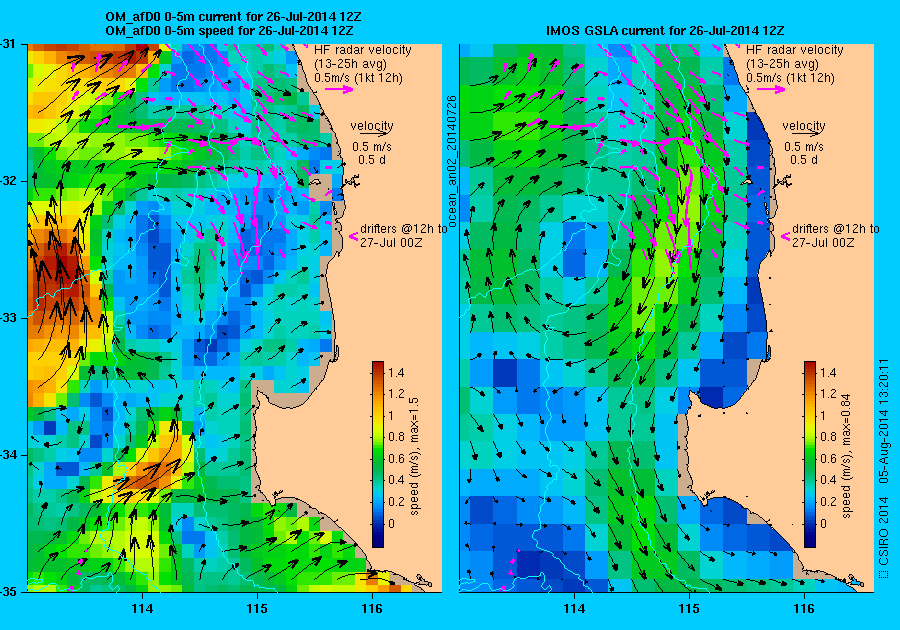This screenshot has height=630, width=900.
Task: Click 'HF radar velocity' label in right map
Action: (x=795, y=50)
